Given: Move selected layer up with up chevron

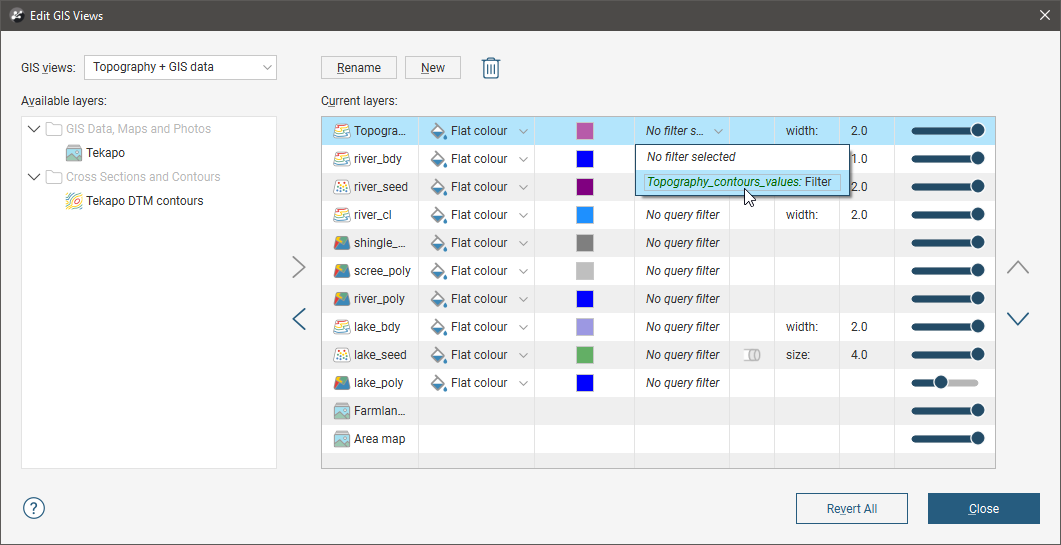Looking at the screenshot, I should pyautogui.click(x=1017, y=267).
